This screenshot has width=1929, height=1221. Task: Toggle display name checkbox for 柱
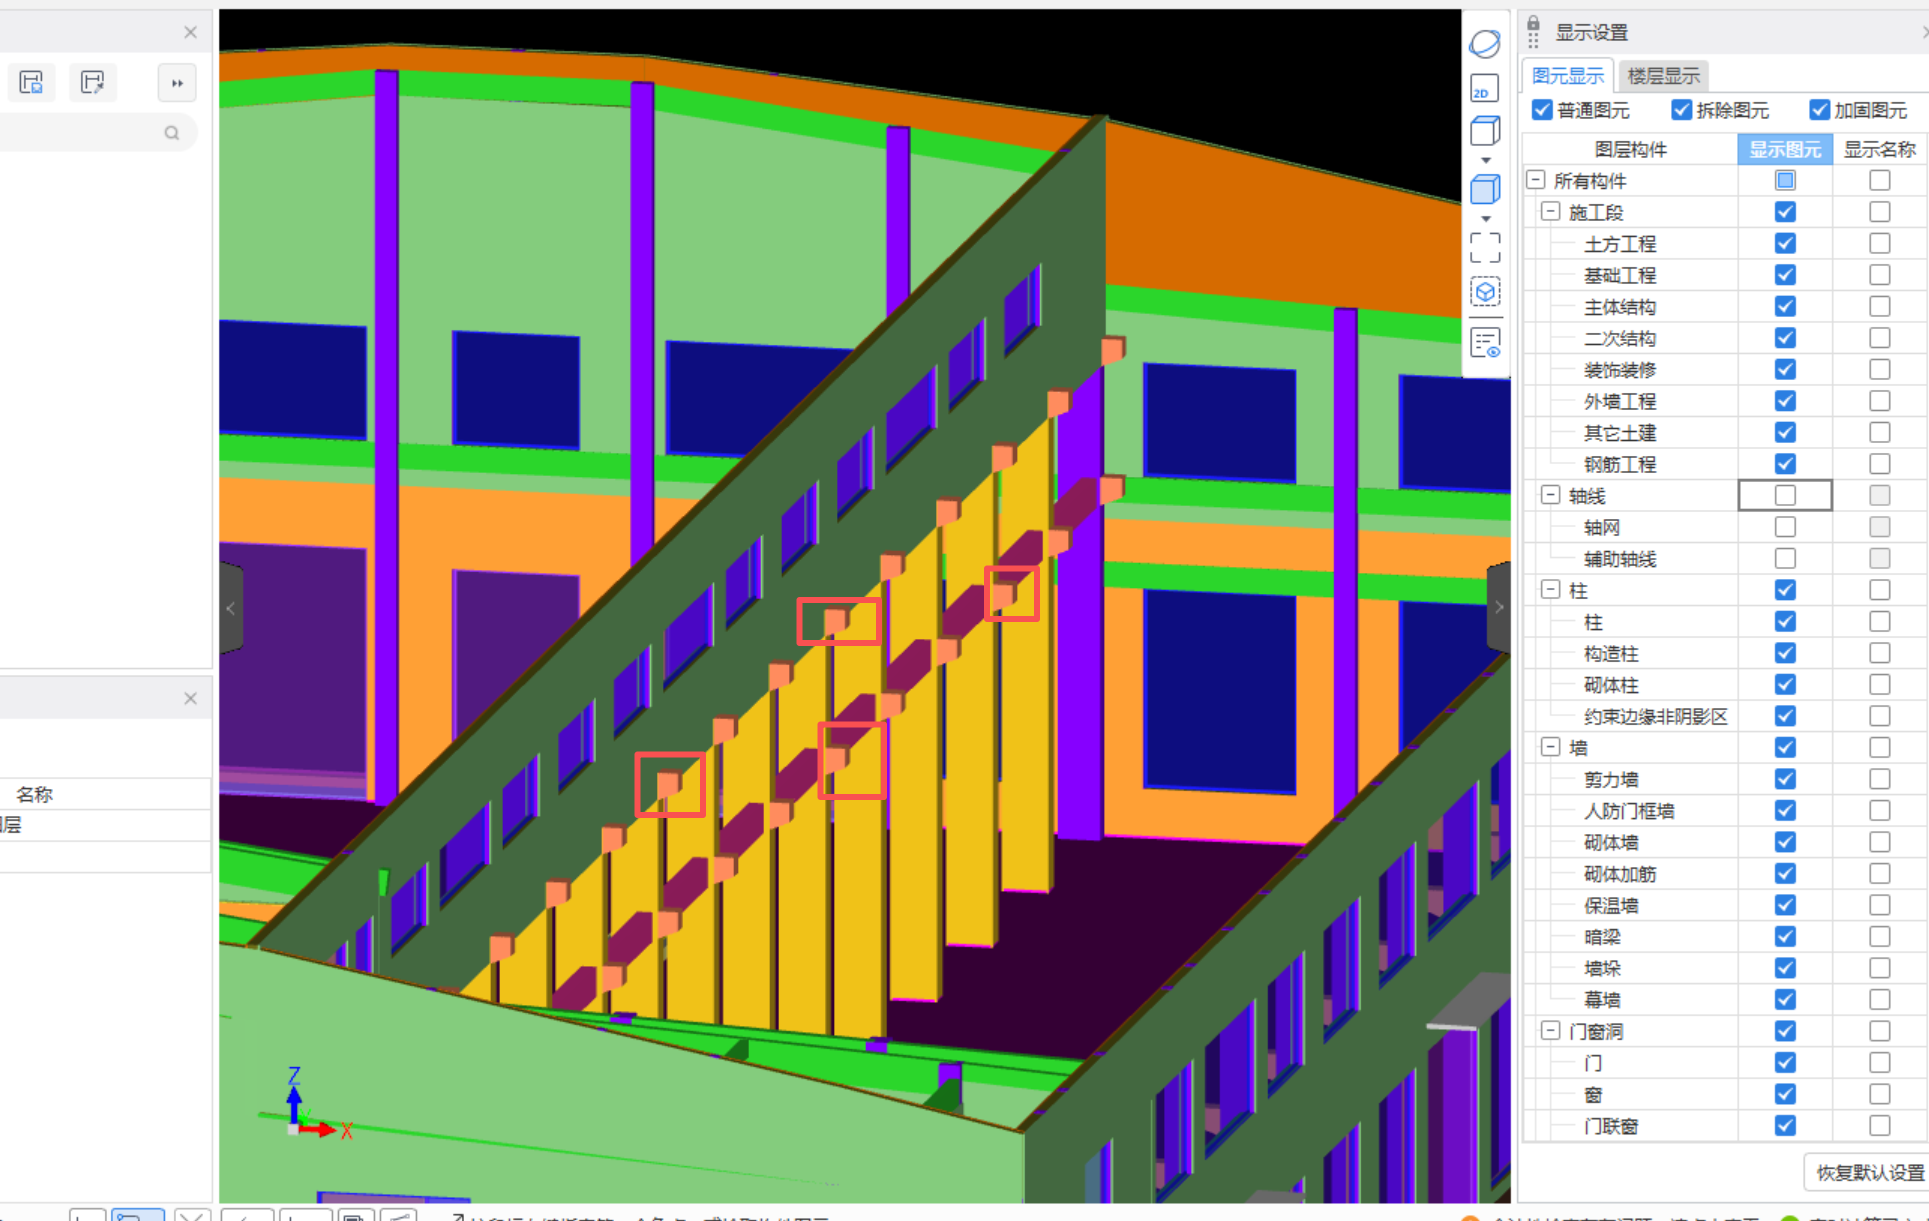pyautogui.click(x=1879, y=590)
